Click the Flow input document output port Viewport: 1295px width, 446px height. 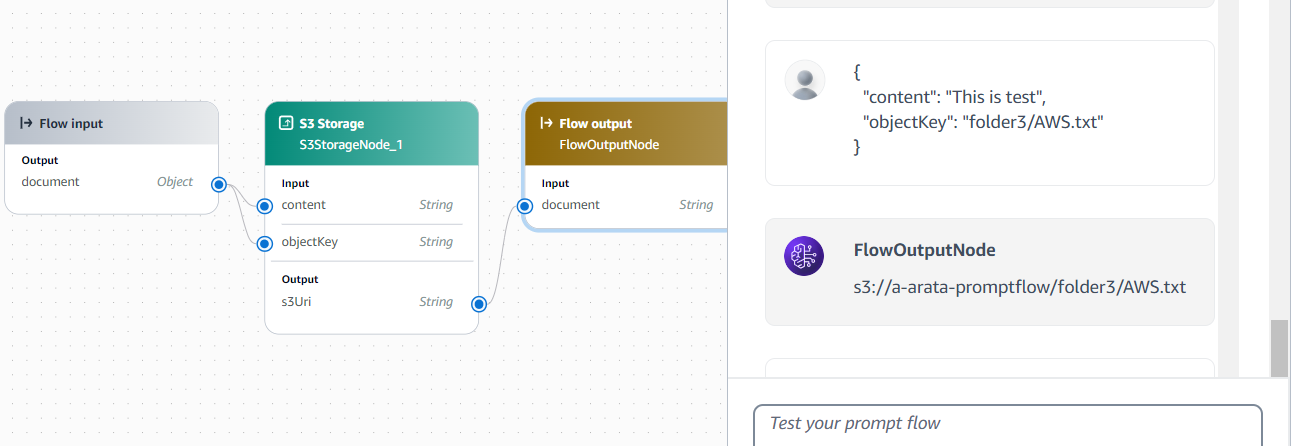pyautogui.click(x=219, y=184)
